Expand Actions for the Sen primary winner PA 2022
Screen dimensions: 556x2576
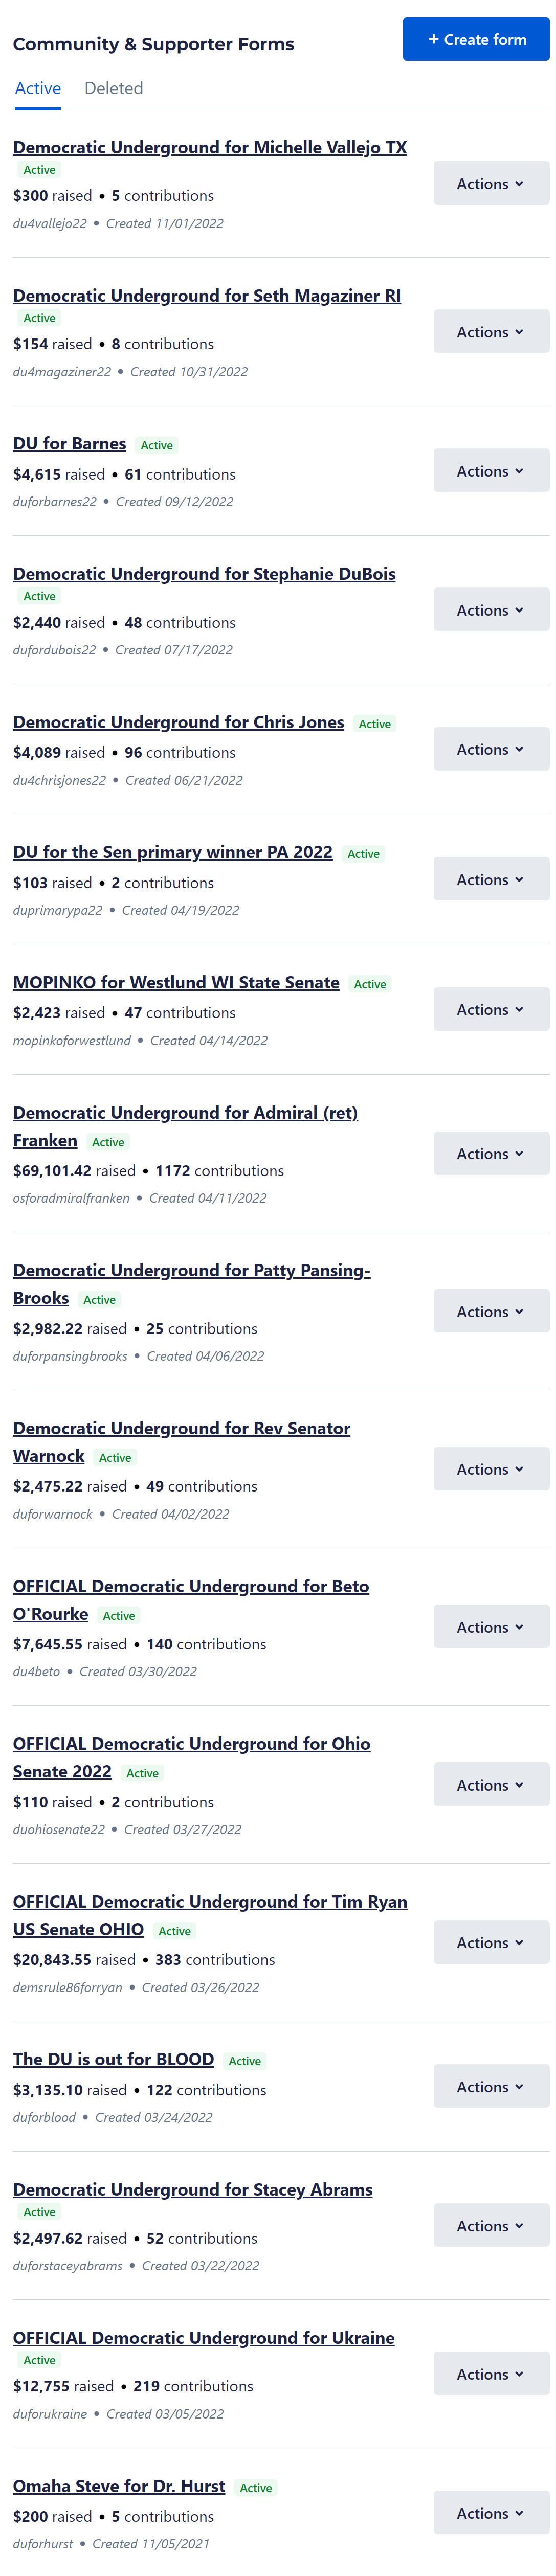490,880
